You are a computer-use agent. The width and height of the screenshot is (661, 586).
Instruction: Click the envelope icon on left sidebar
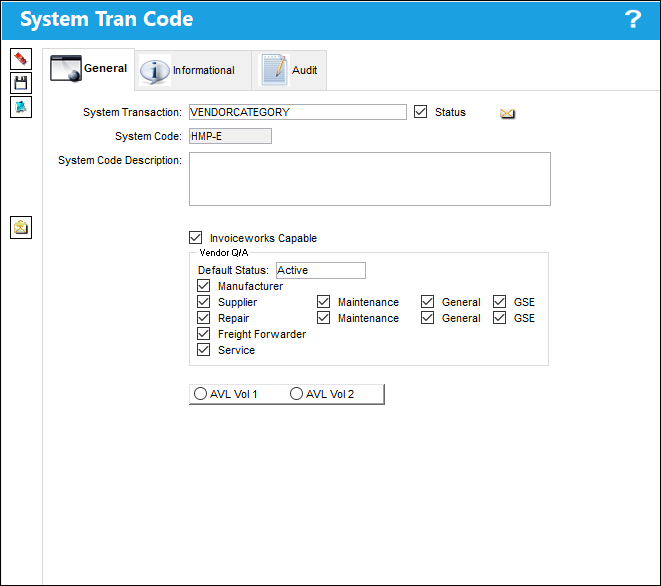click(x=21, y=228)
